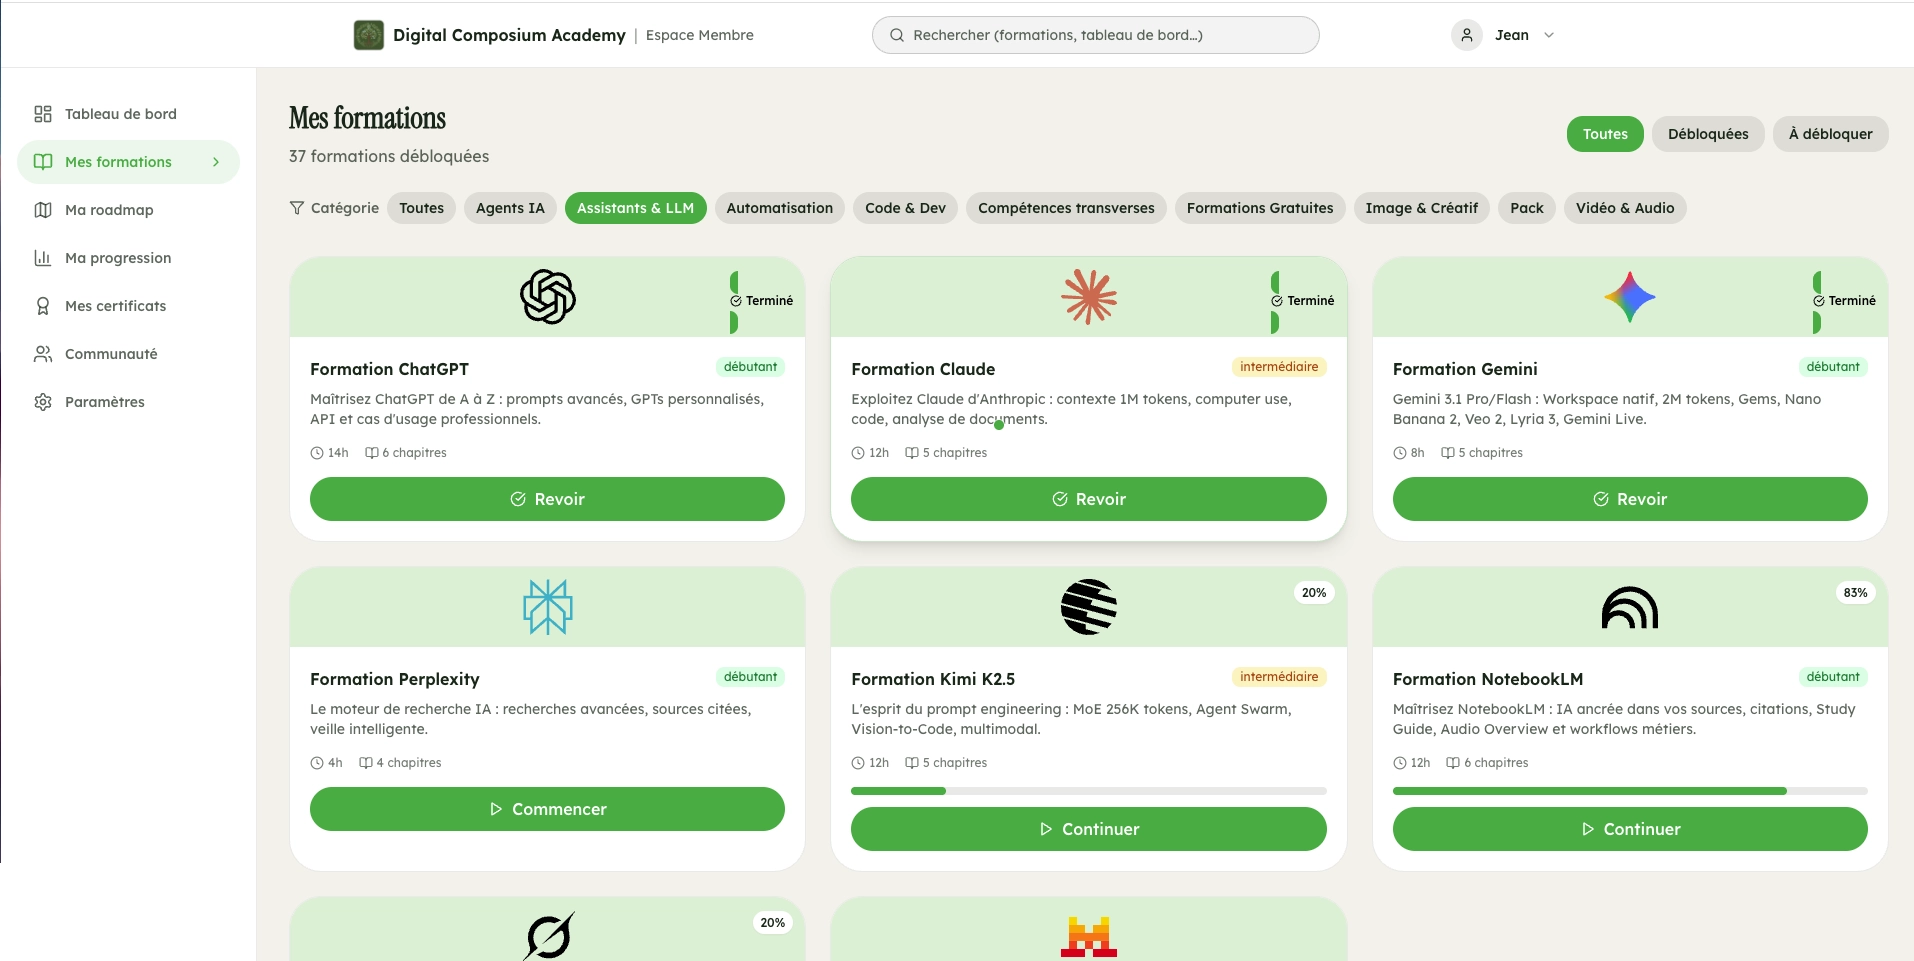The width and height of the screenshot is (1914, 961).
Task: Click the ChatGPT logo icon
Action: pyautogui.click(x=547, y=297)
